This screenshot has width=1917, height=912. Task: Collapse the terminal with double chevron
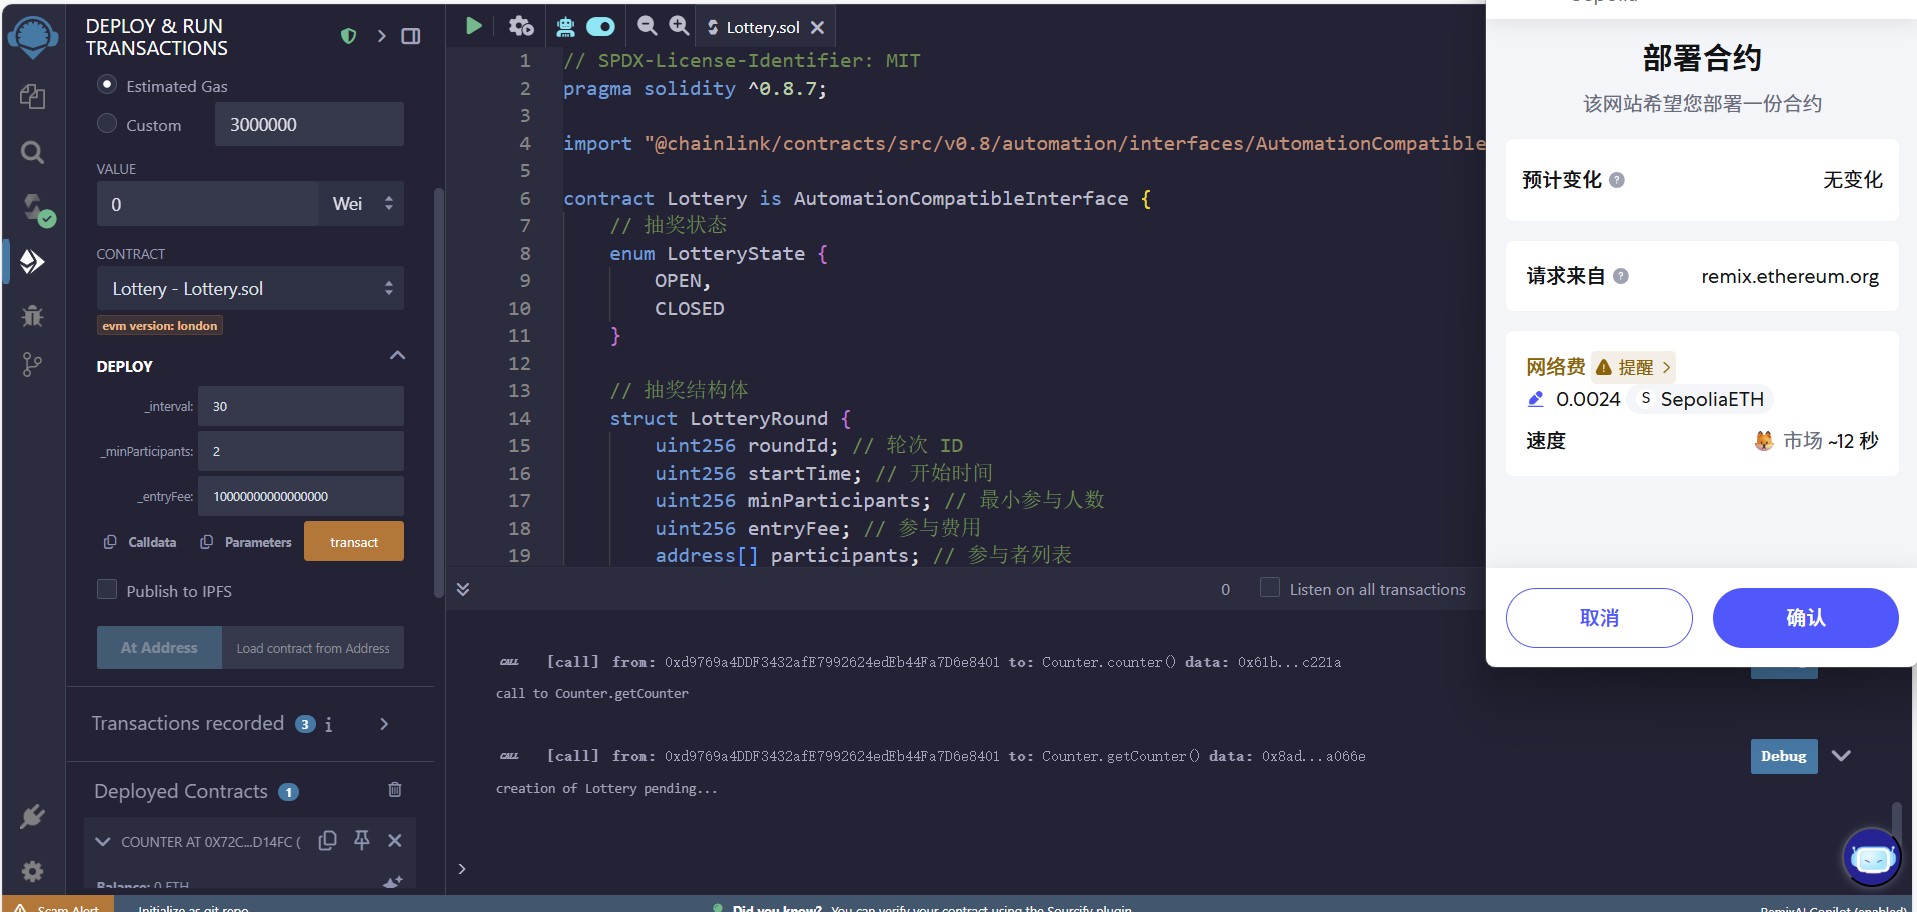[463, 589]
